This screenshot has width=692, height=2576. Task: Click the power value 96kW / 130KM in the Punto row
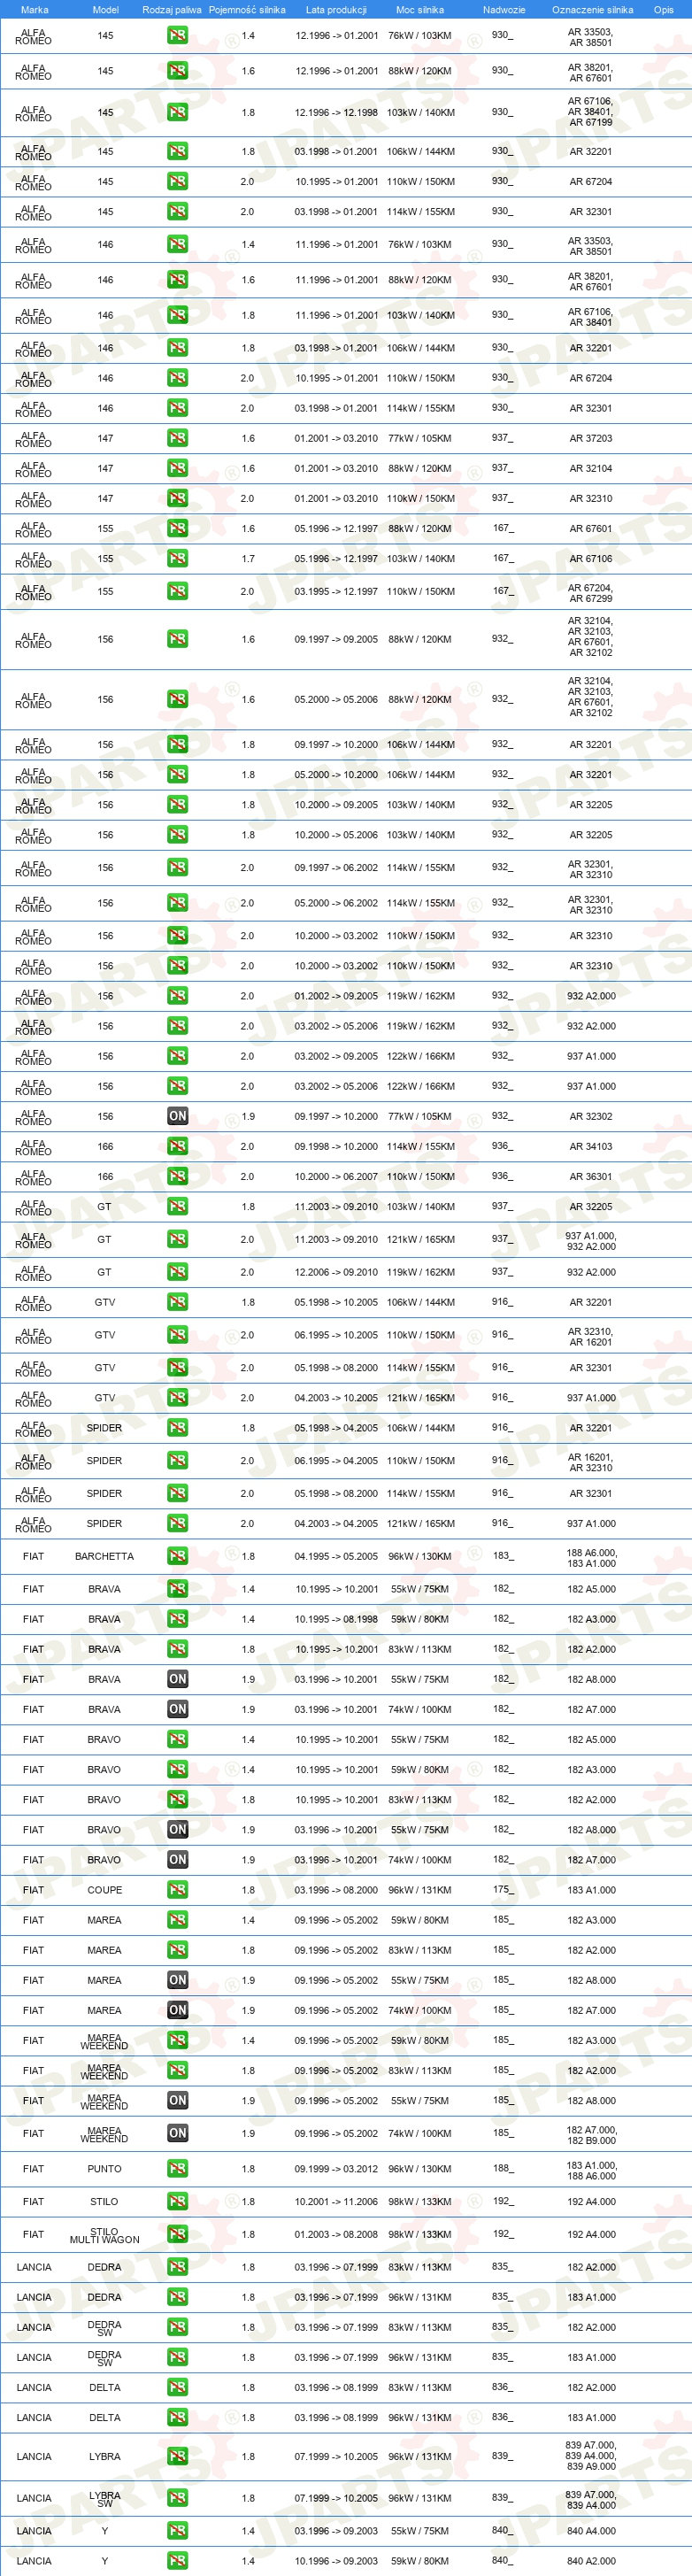(419, 2169)
